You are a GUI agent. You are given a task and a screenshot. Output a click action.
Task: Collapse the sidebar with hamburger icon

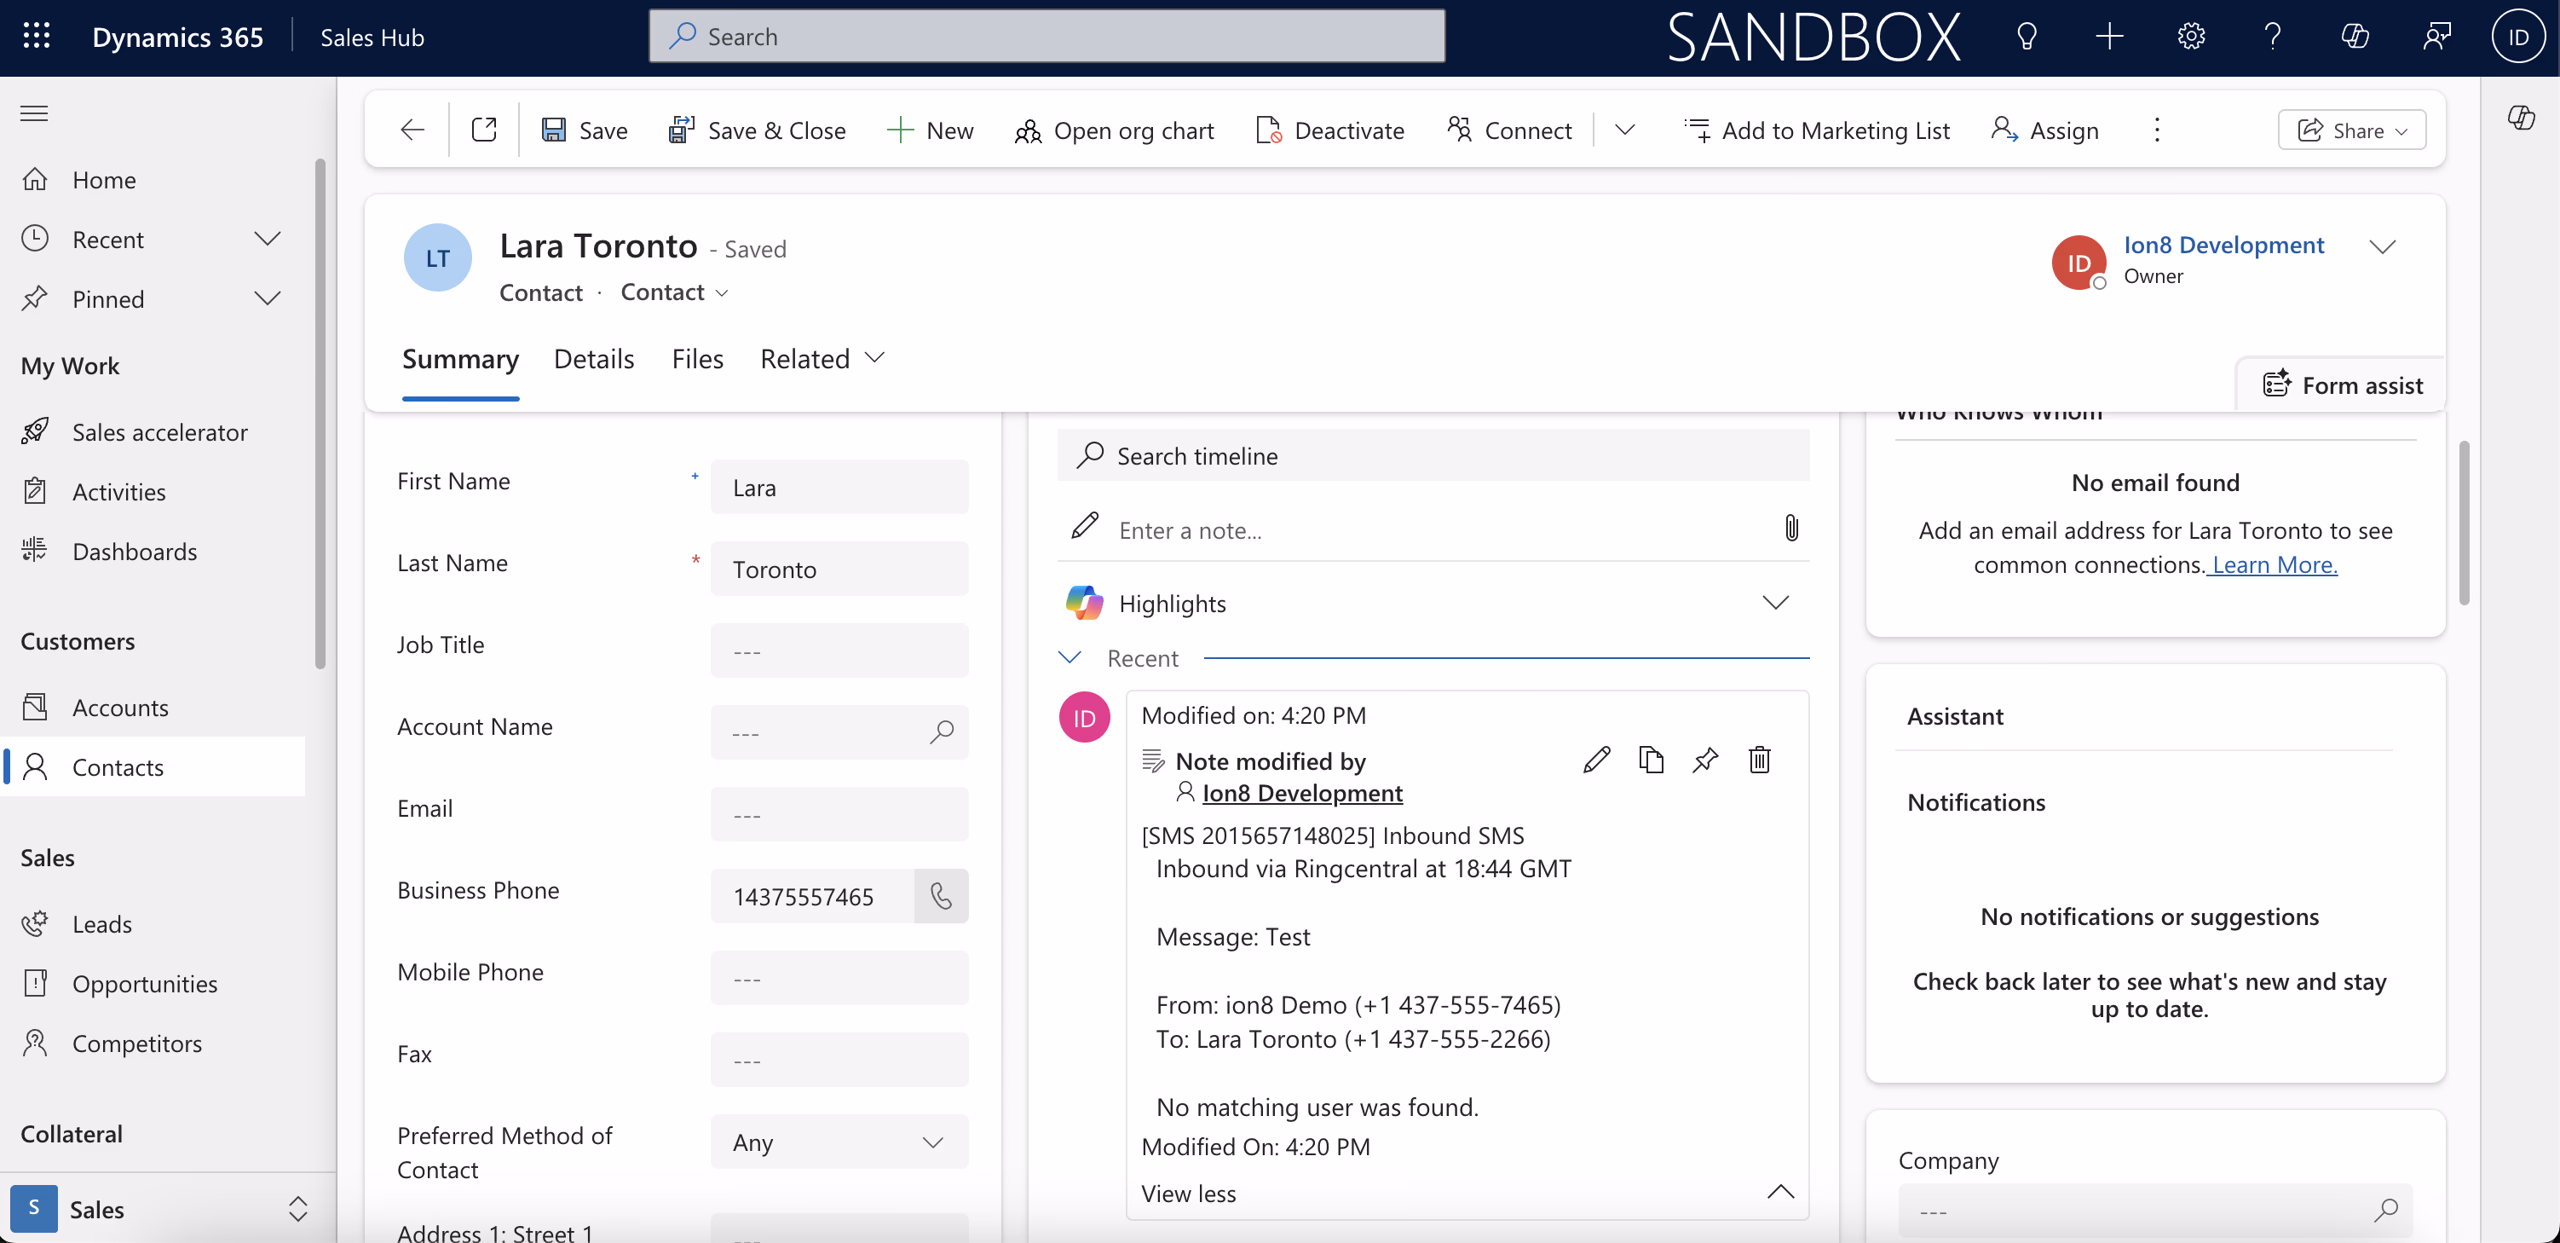tap(33, 113)
